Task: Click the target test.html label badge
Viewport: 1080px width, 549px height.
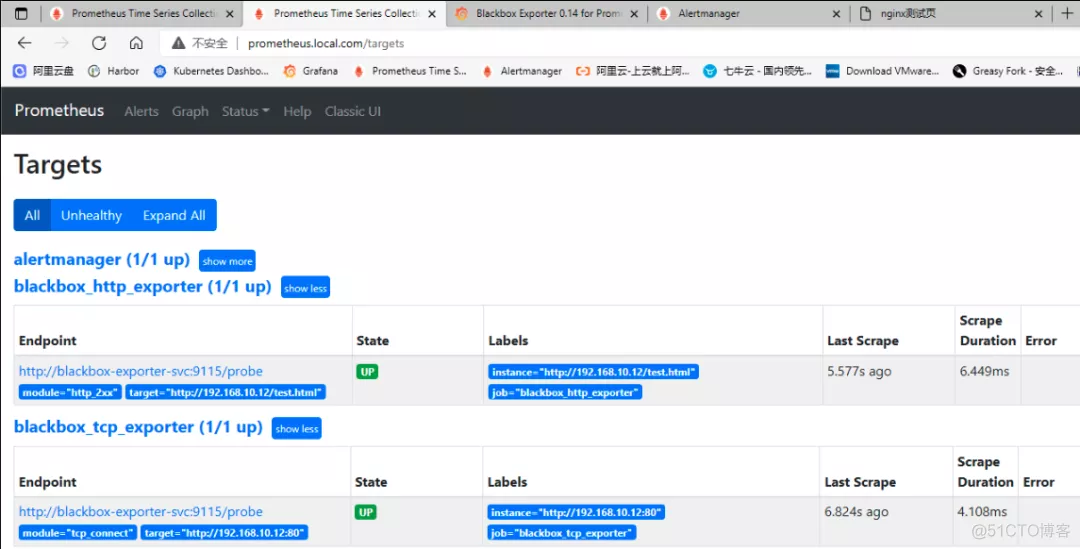Action: point(225,393)
